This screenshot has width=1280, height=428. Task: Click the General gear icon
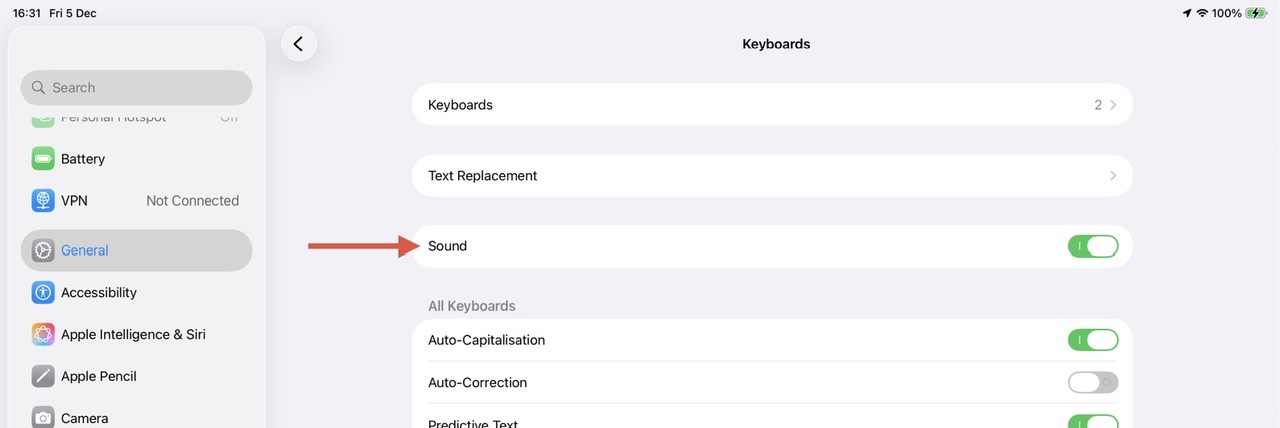[43, 251]
